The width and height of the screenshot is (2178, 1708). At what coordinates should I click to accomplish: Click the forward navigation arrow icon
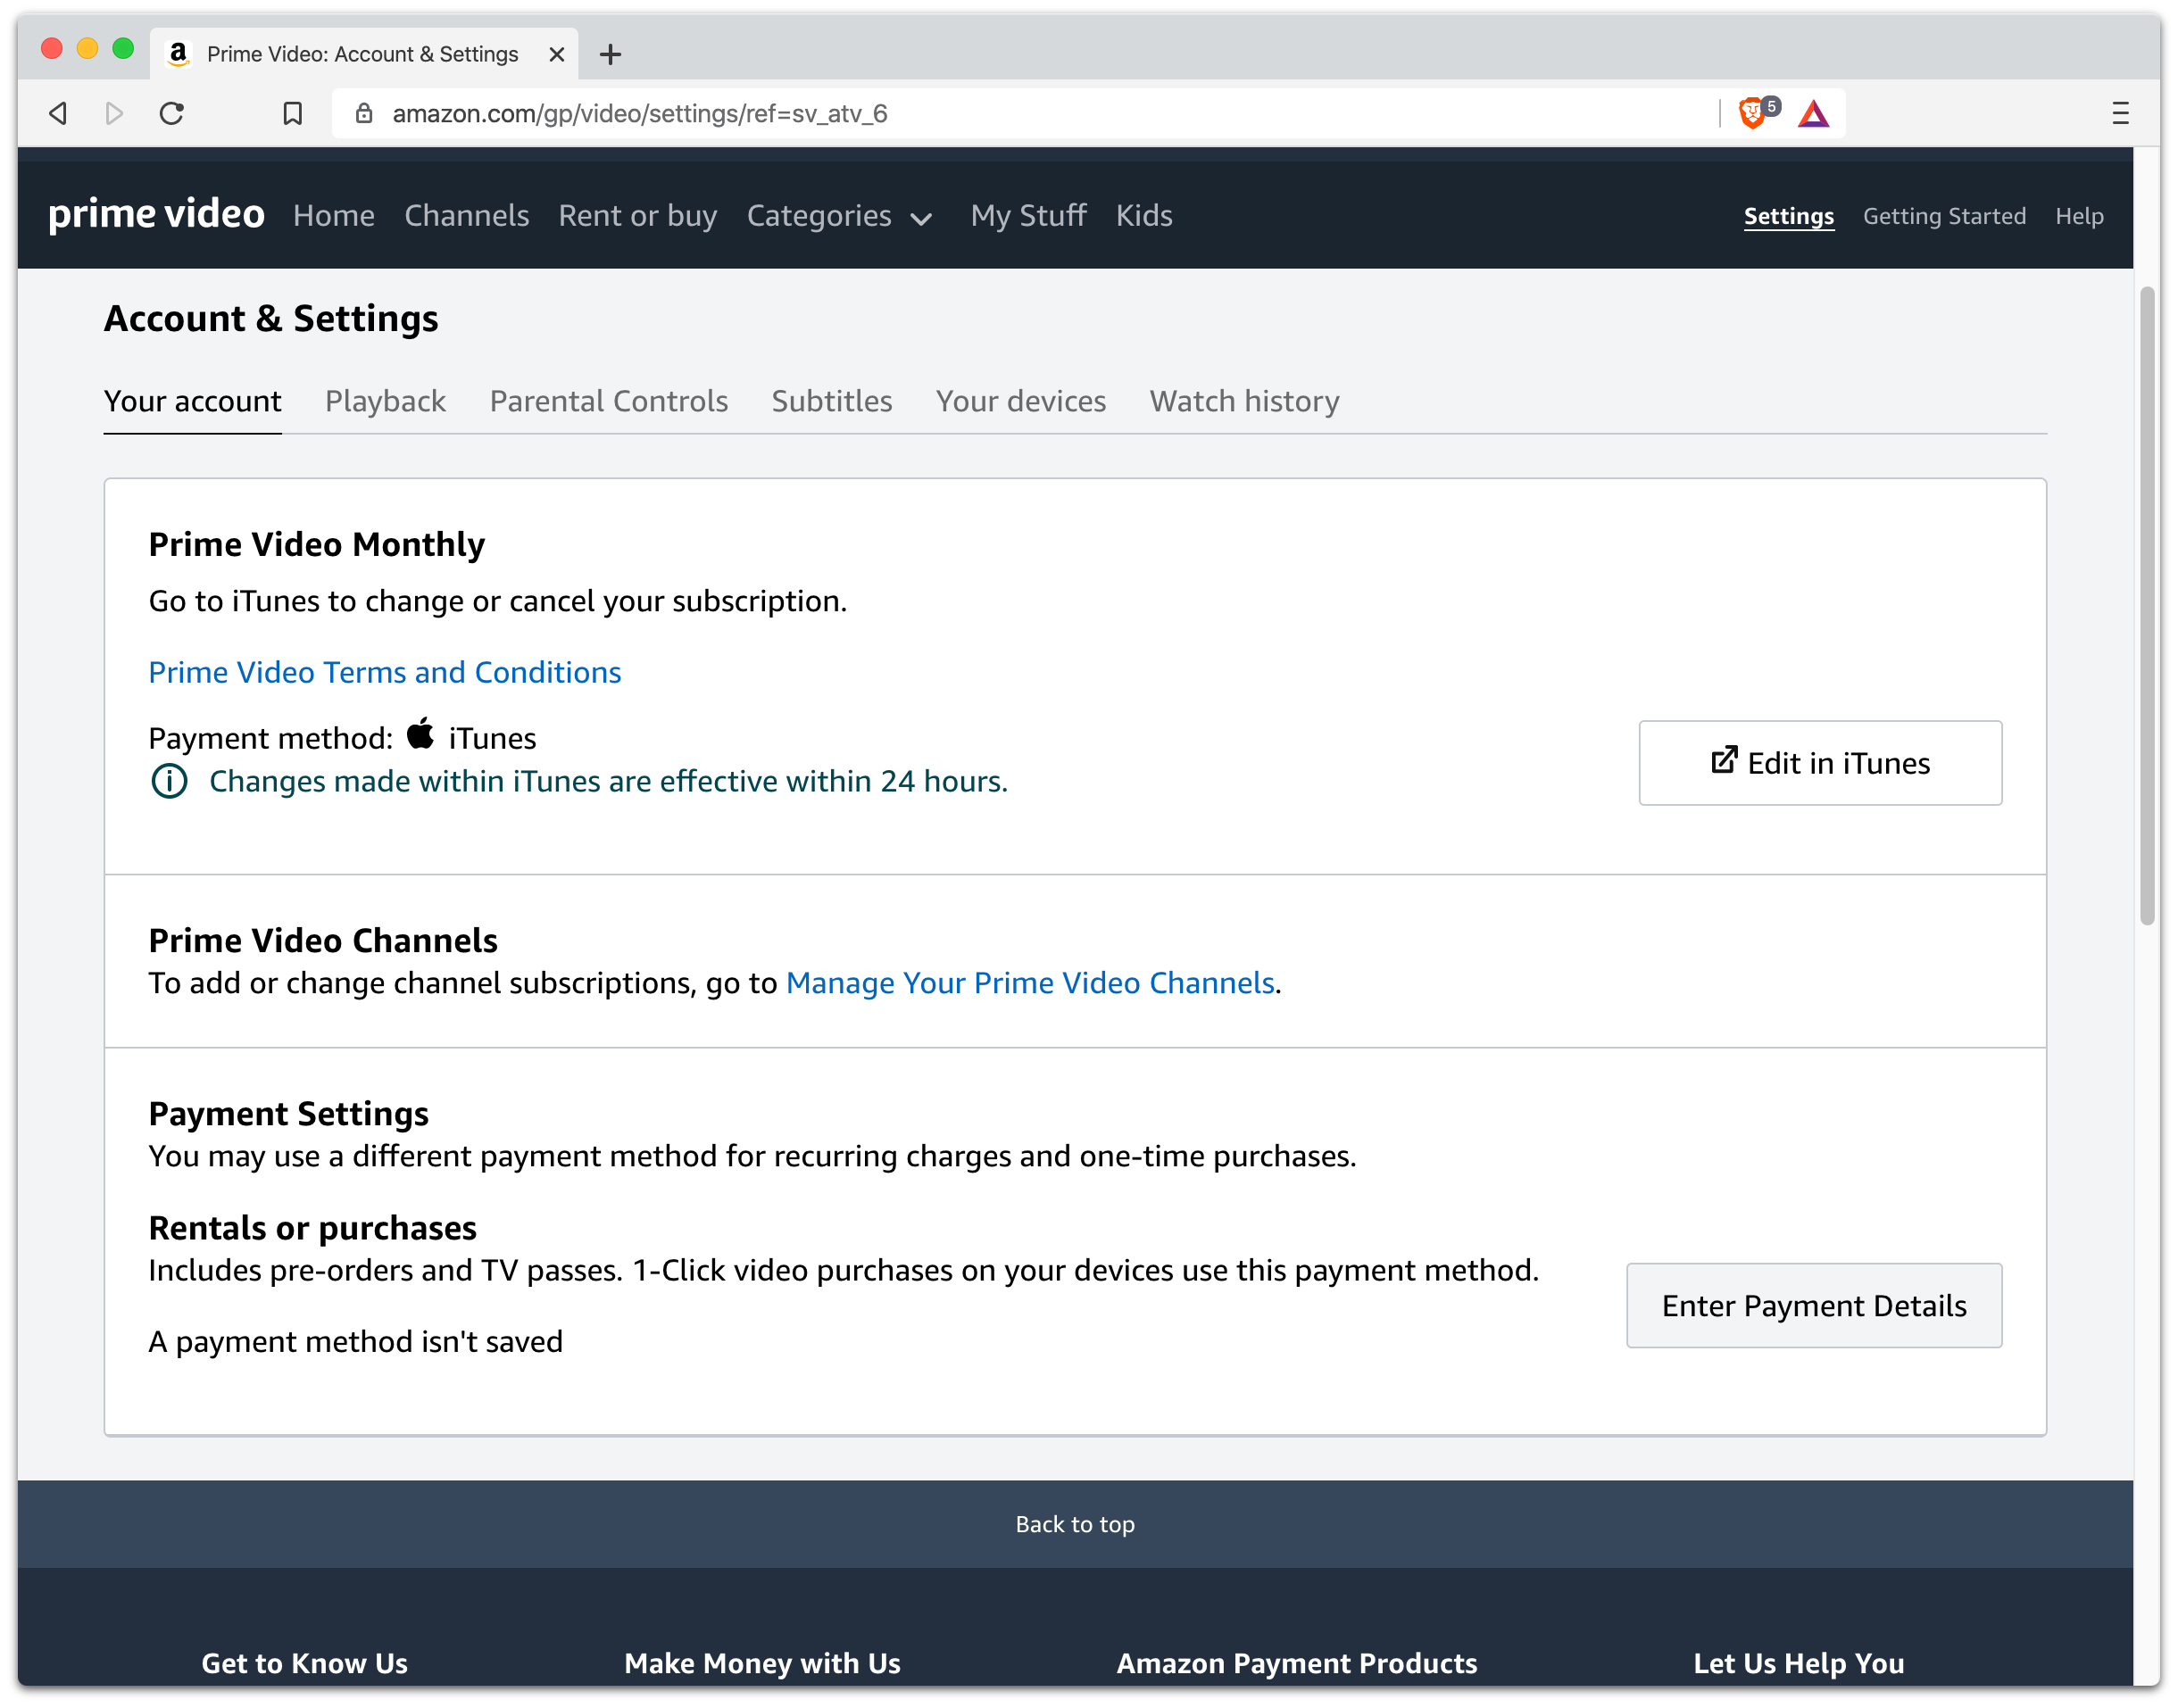(x=113, y=113)
